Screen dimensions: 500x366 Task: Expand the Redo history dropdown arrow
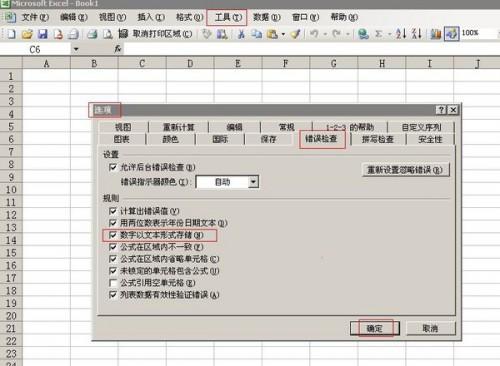(x=348, y=34)
